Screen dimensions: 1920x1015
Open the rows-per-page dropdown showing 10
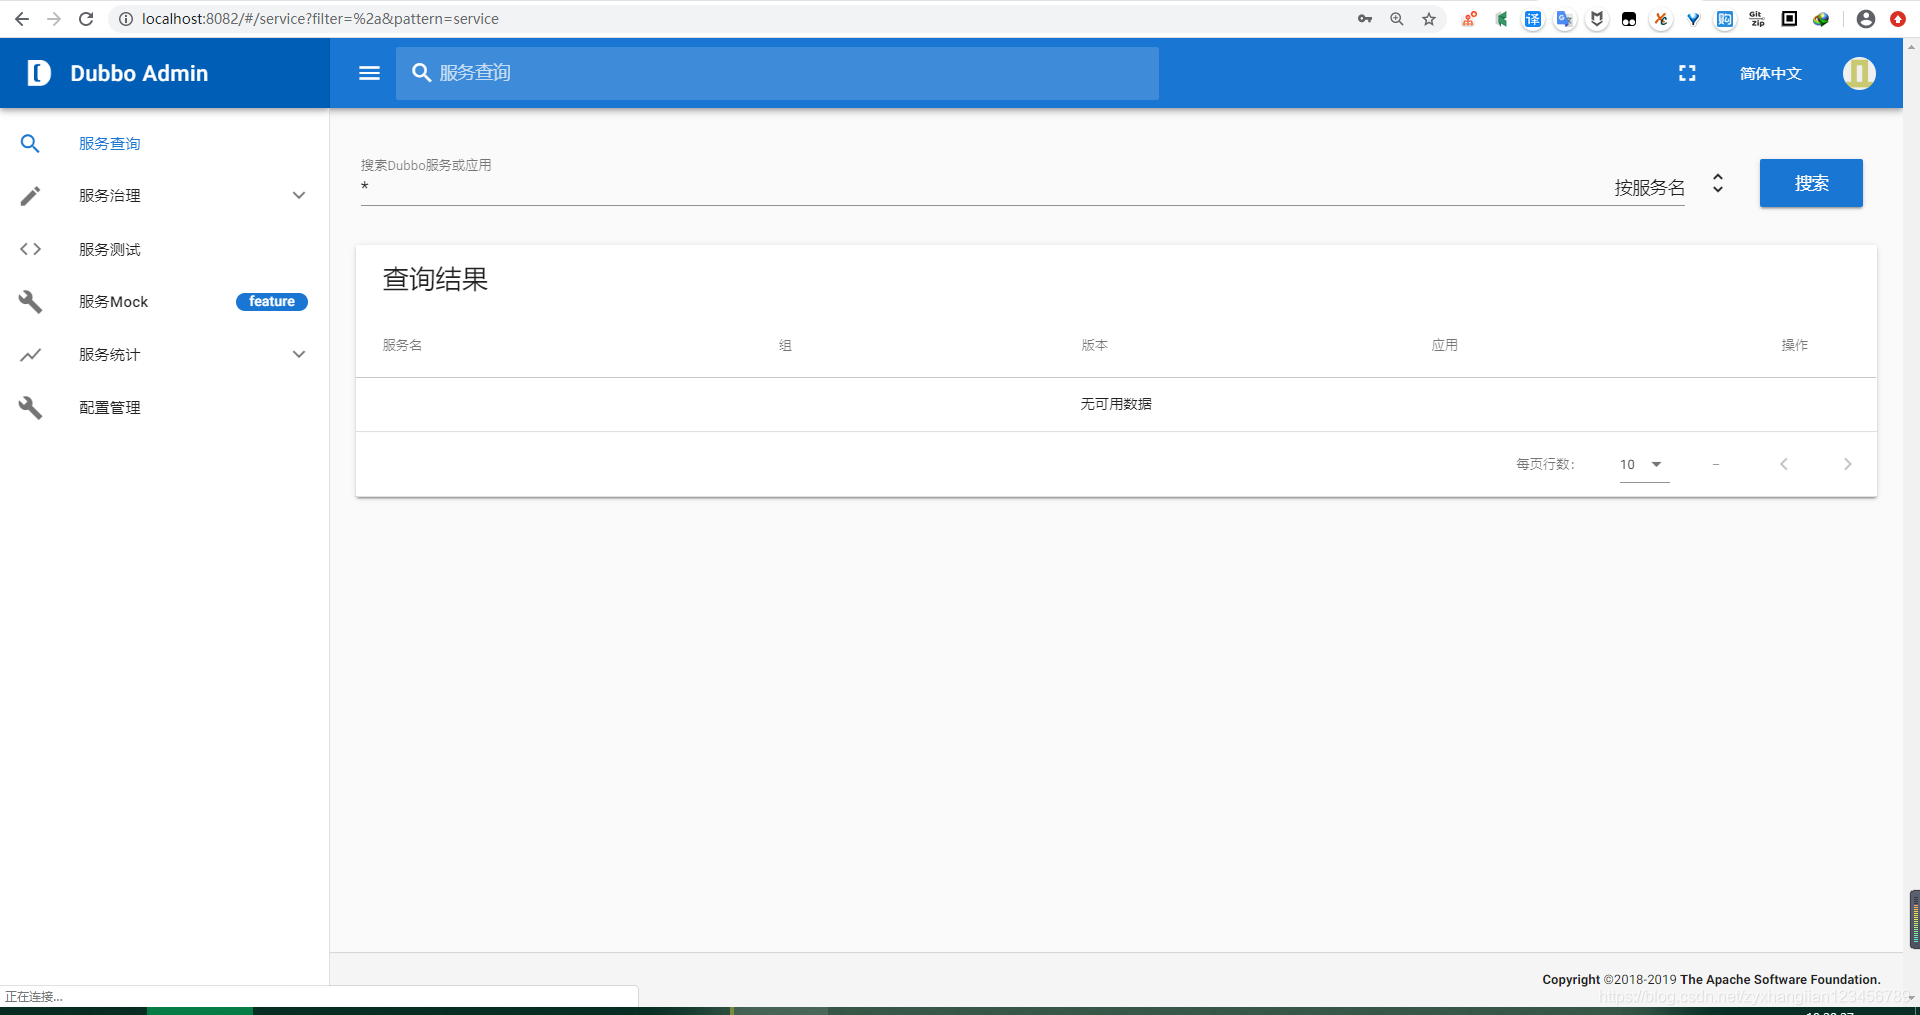click(x=1644, y=464)
